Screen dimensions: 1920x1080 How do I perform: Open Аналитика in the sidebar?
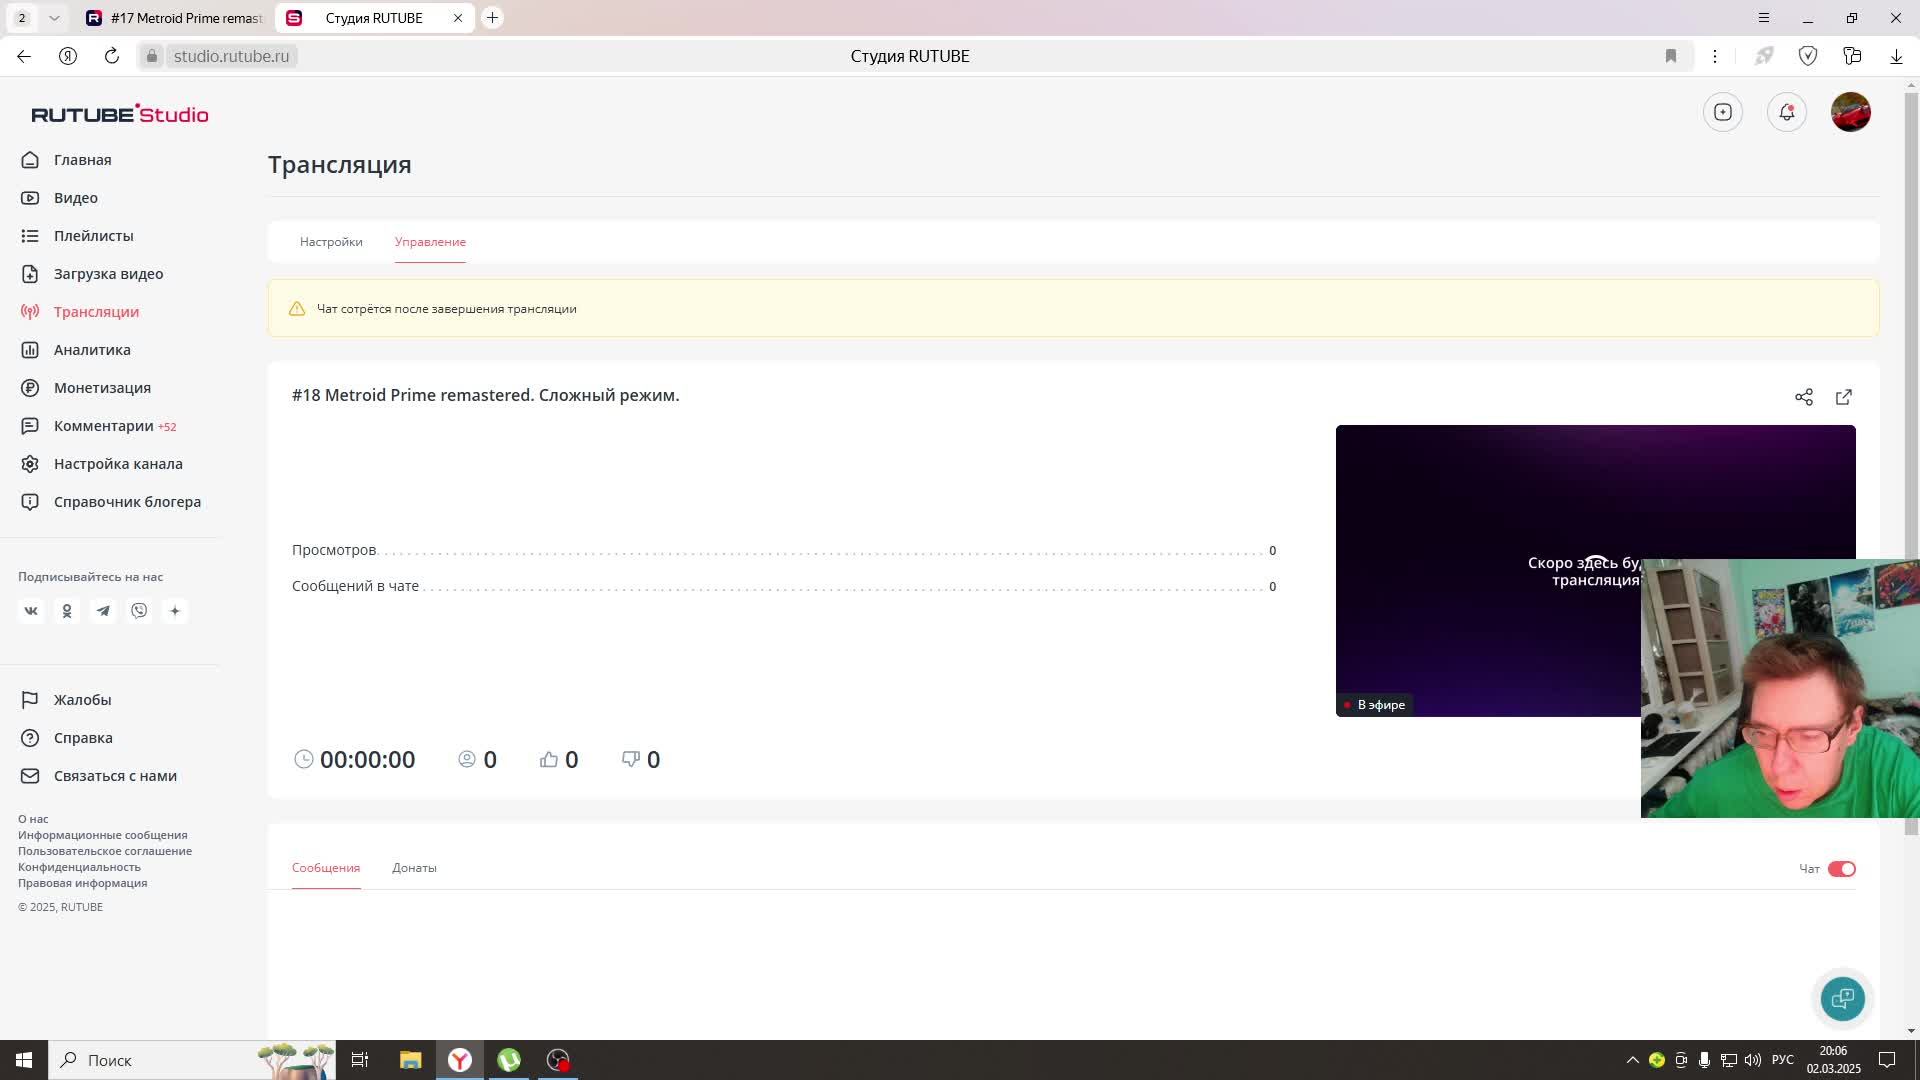pos(92,350)
